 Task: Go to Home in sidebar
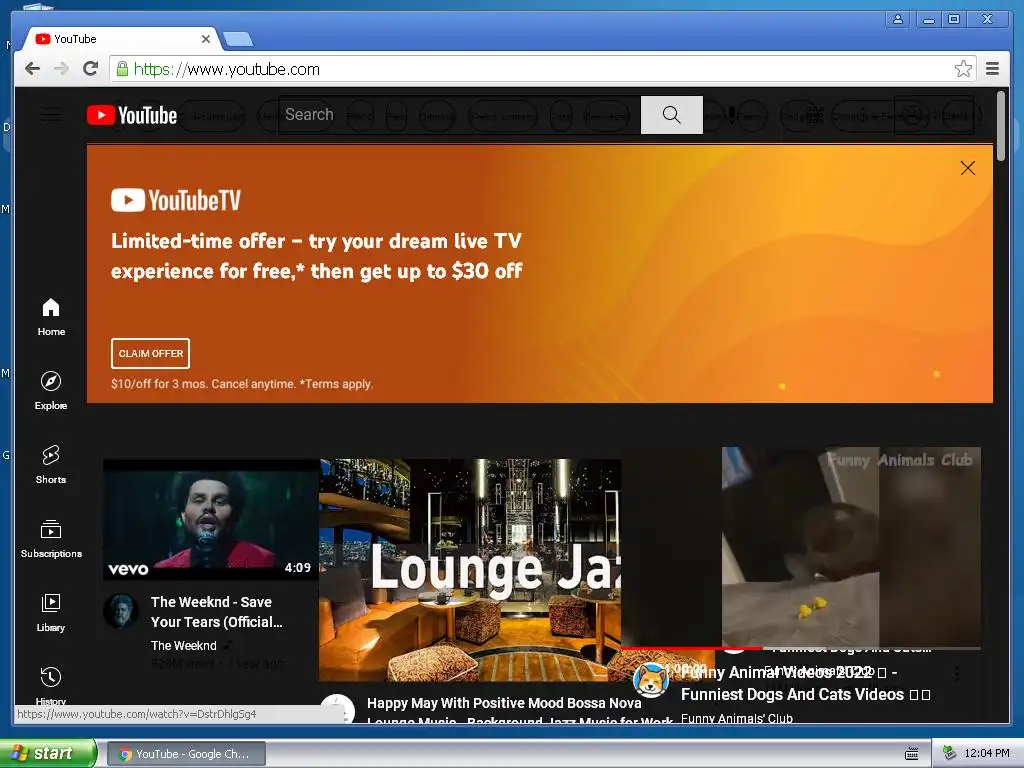pos(51,317)
